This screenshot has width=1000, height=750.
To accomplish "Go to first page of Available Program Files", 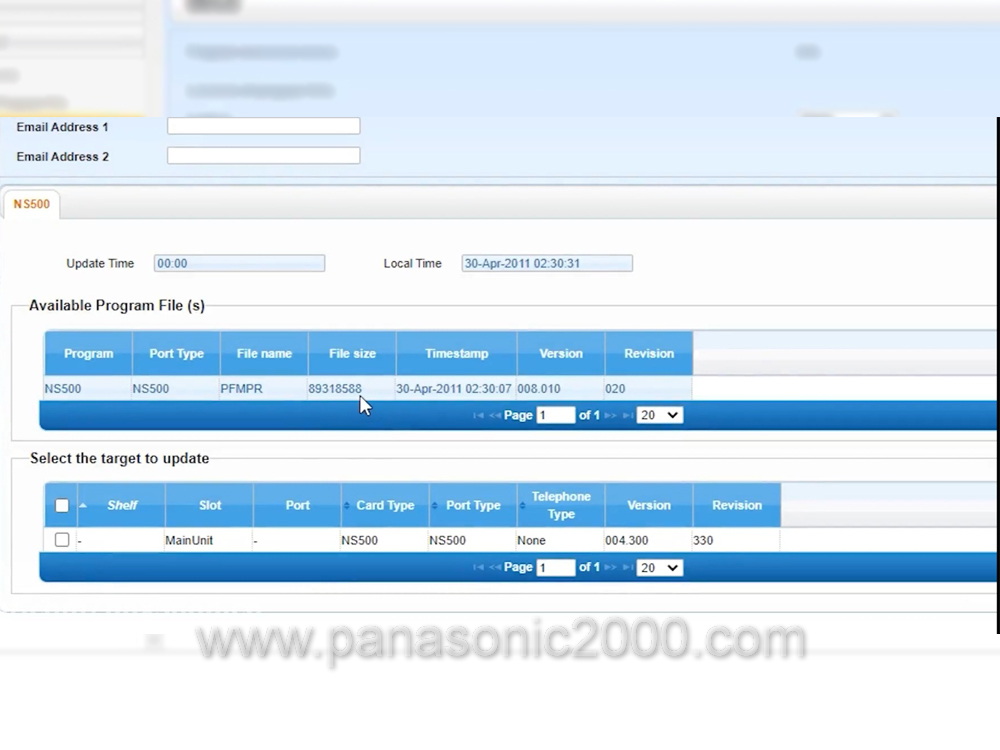I will (x=478, y=415).
